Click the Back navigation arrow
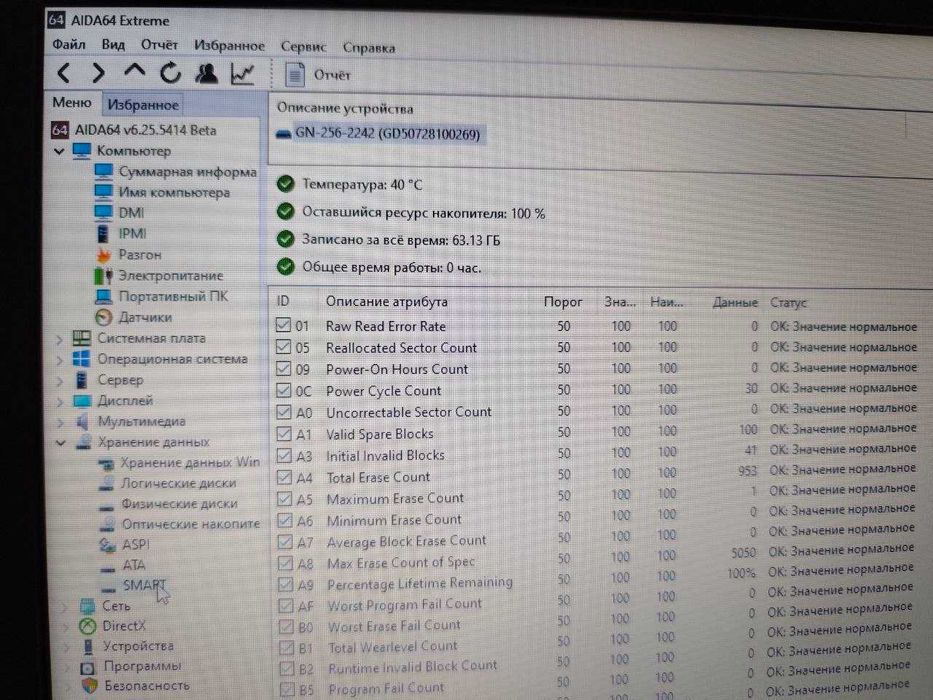933x700 pixels. pyautogui.click(x=64, y=73)
